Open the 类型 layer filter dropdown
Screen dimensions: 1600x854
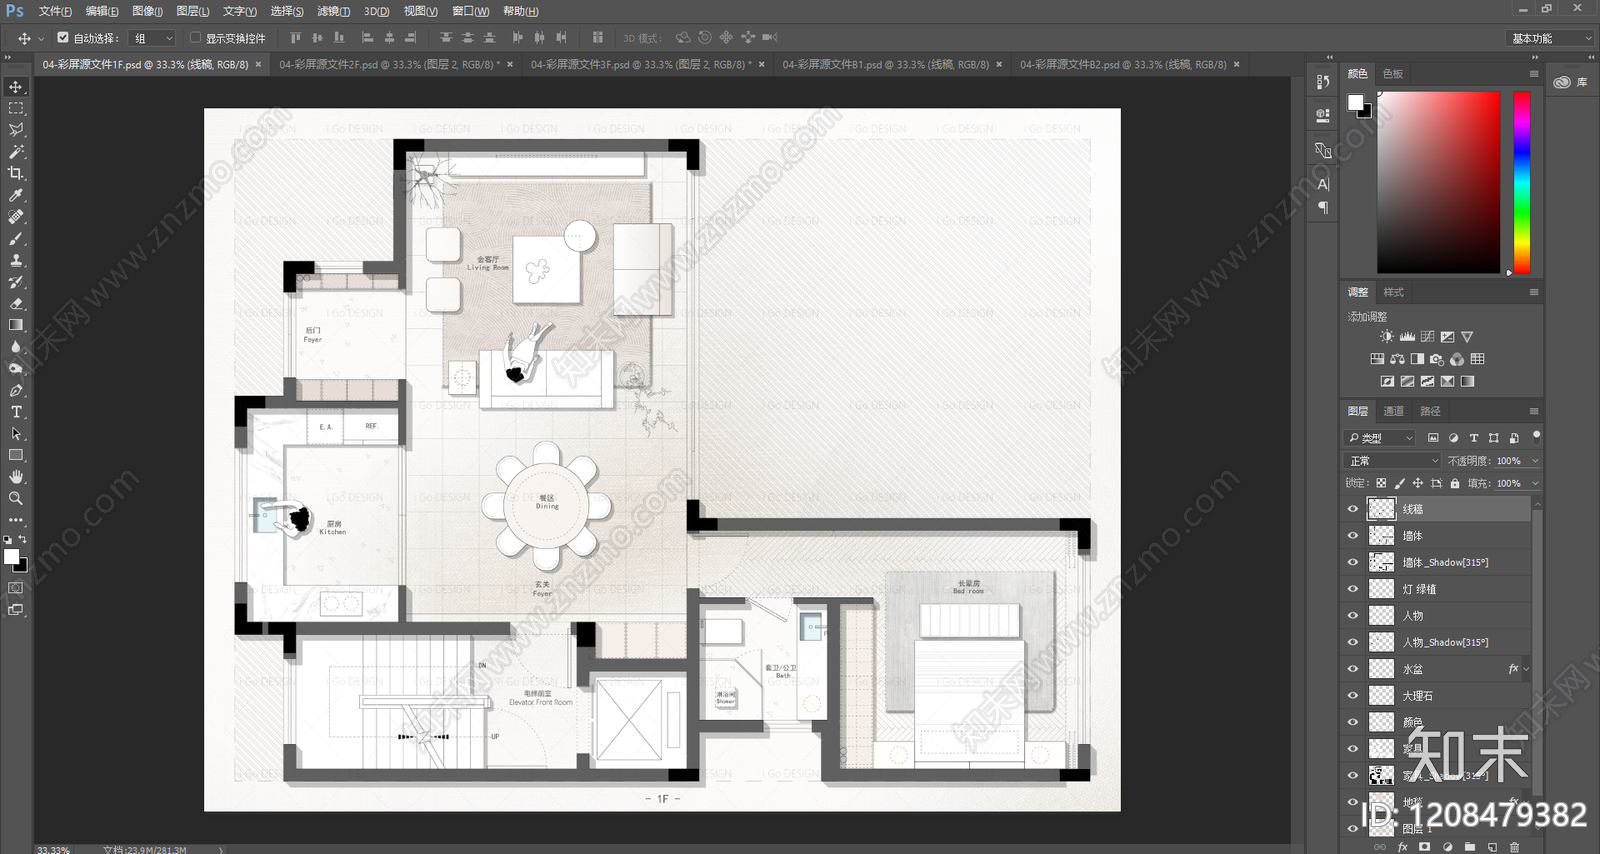1380,438
